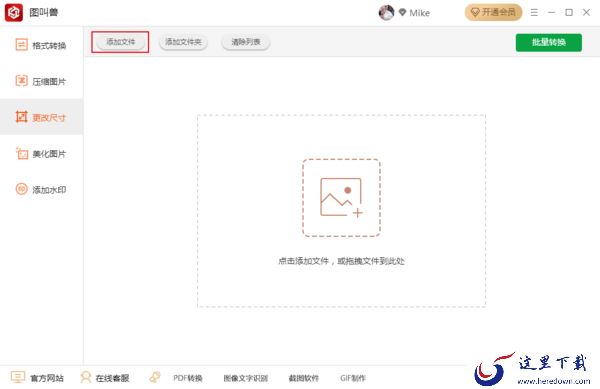Close the 图叫兽 window
This screenshot has width=600, height=389.
(x=586, y=13)
